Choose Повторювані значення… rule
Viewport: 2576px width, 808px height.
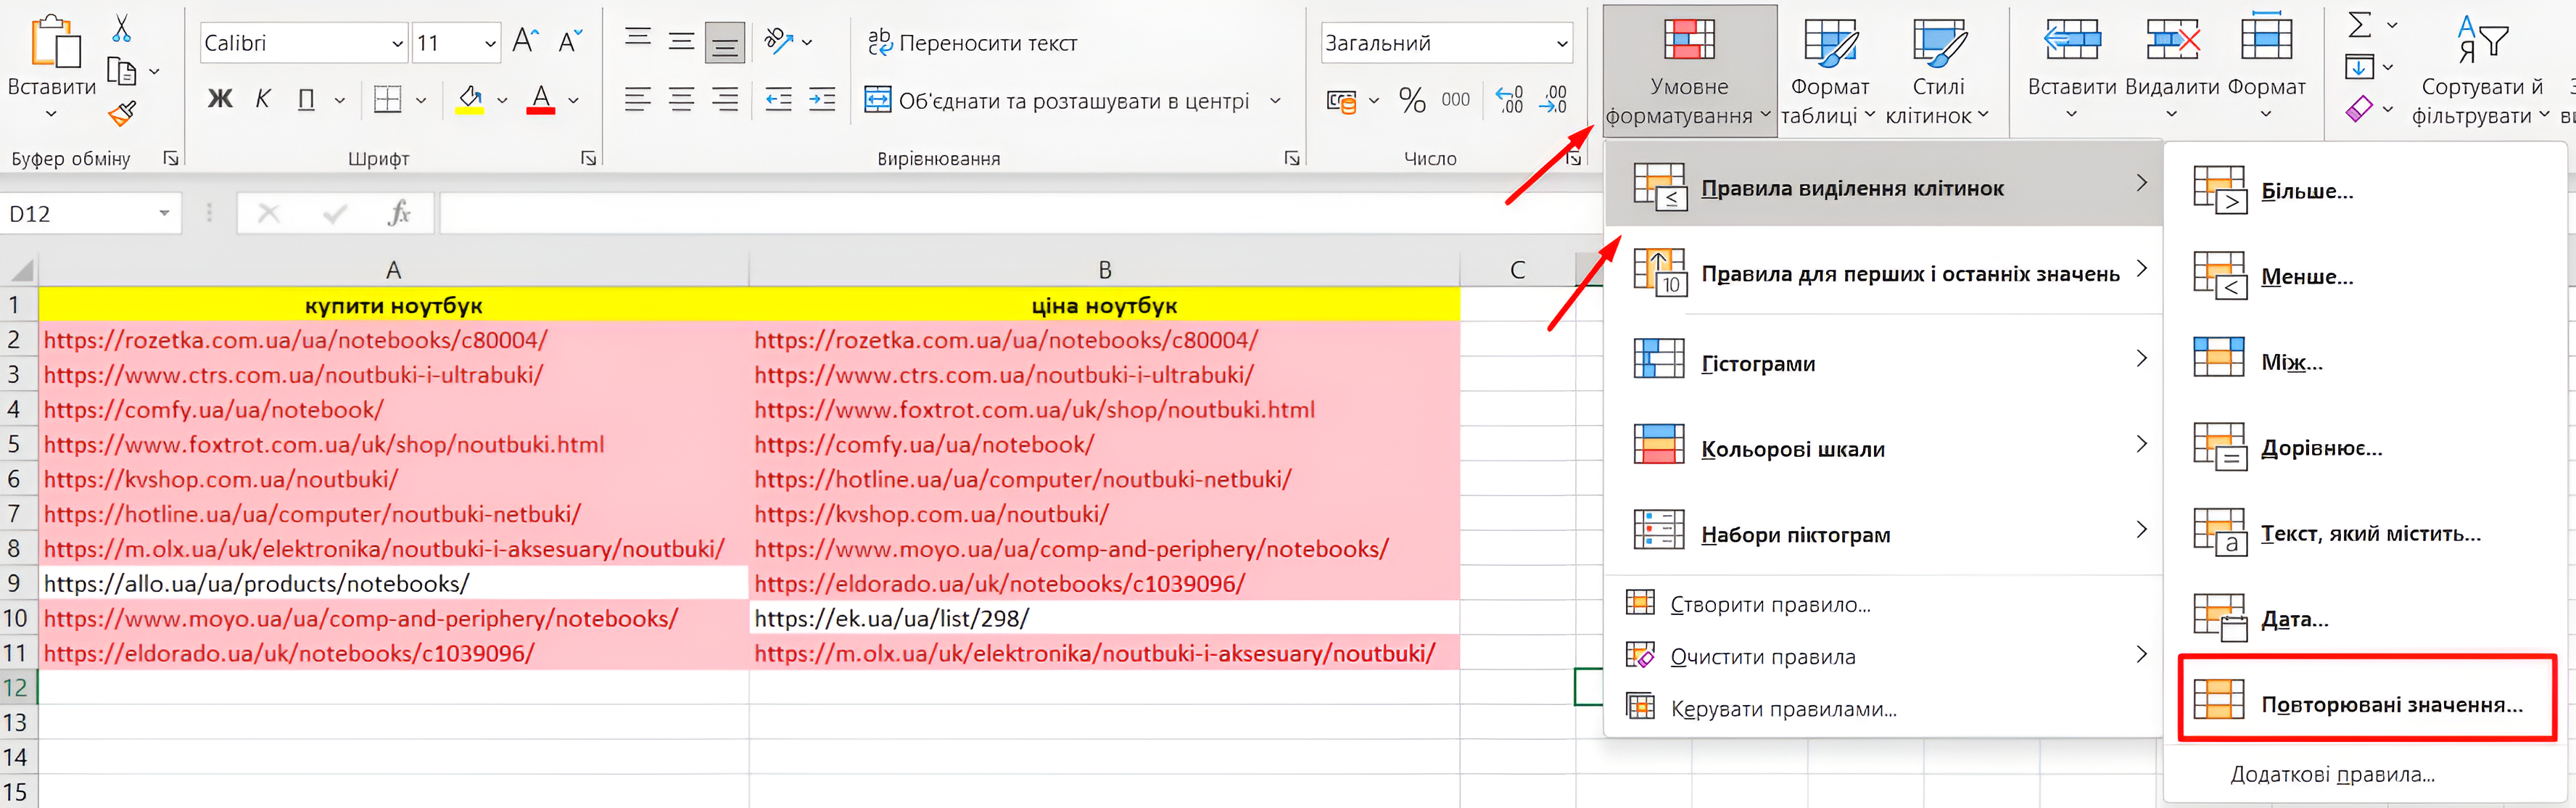pyautogui.click(x=2366, y=699)
